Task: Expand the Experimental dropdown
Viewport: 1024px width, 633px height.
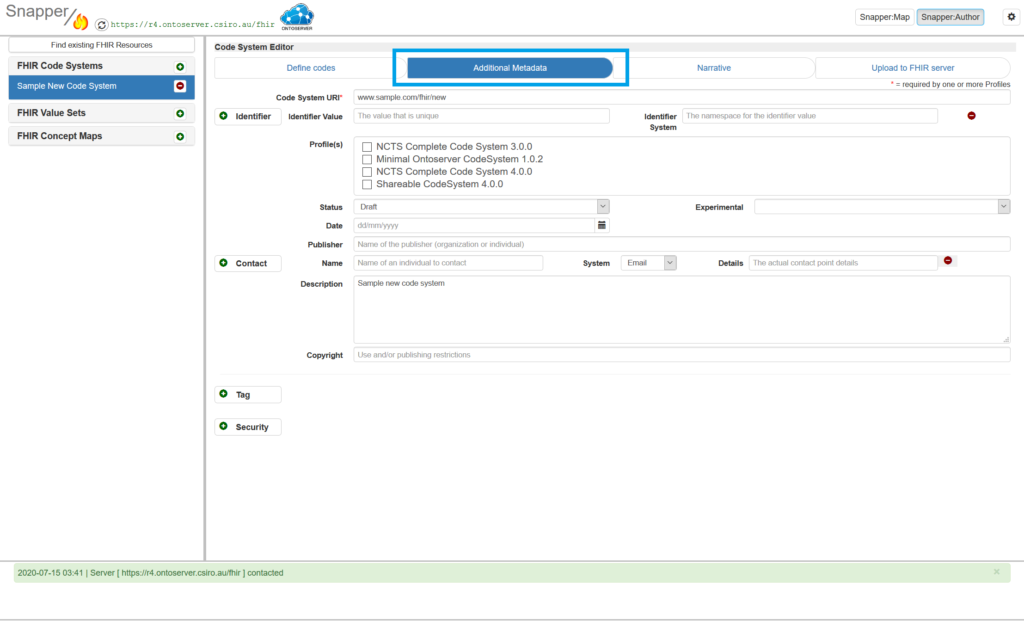Action: coord(881,206)
